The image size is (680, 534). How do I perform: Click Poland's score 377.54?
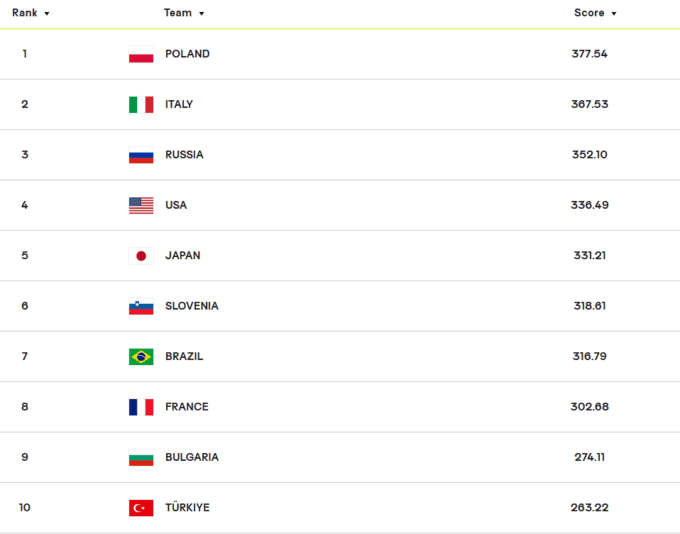pos(589,54)
